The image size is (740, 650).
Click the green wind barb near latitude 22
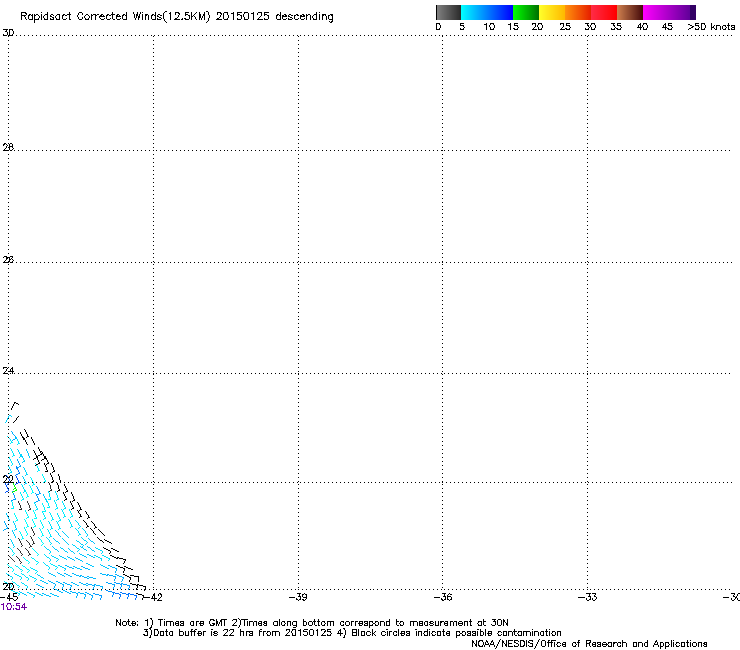15,489
